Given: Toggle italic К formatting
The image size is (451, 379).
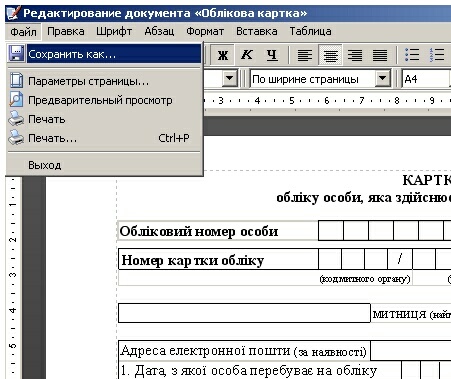Looking at the screenshot, I should click(x=247, y=55).
